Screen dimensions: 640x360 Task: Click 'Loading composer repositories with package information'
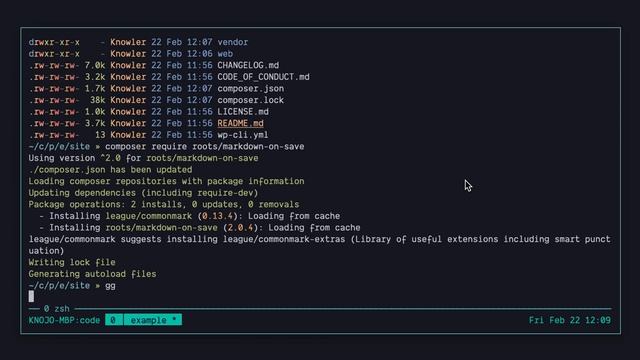pos(166,181)
